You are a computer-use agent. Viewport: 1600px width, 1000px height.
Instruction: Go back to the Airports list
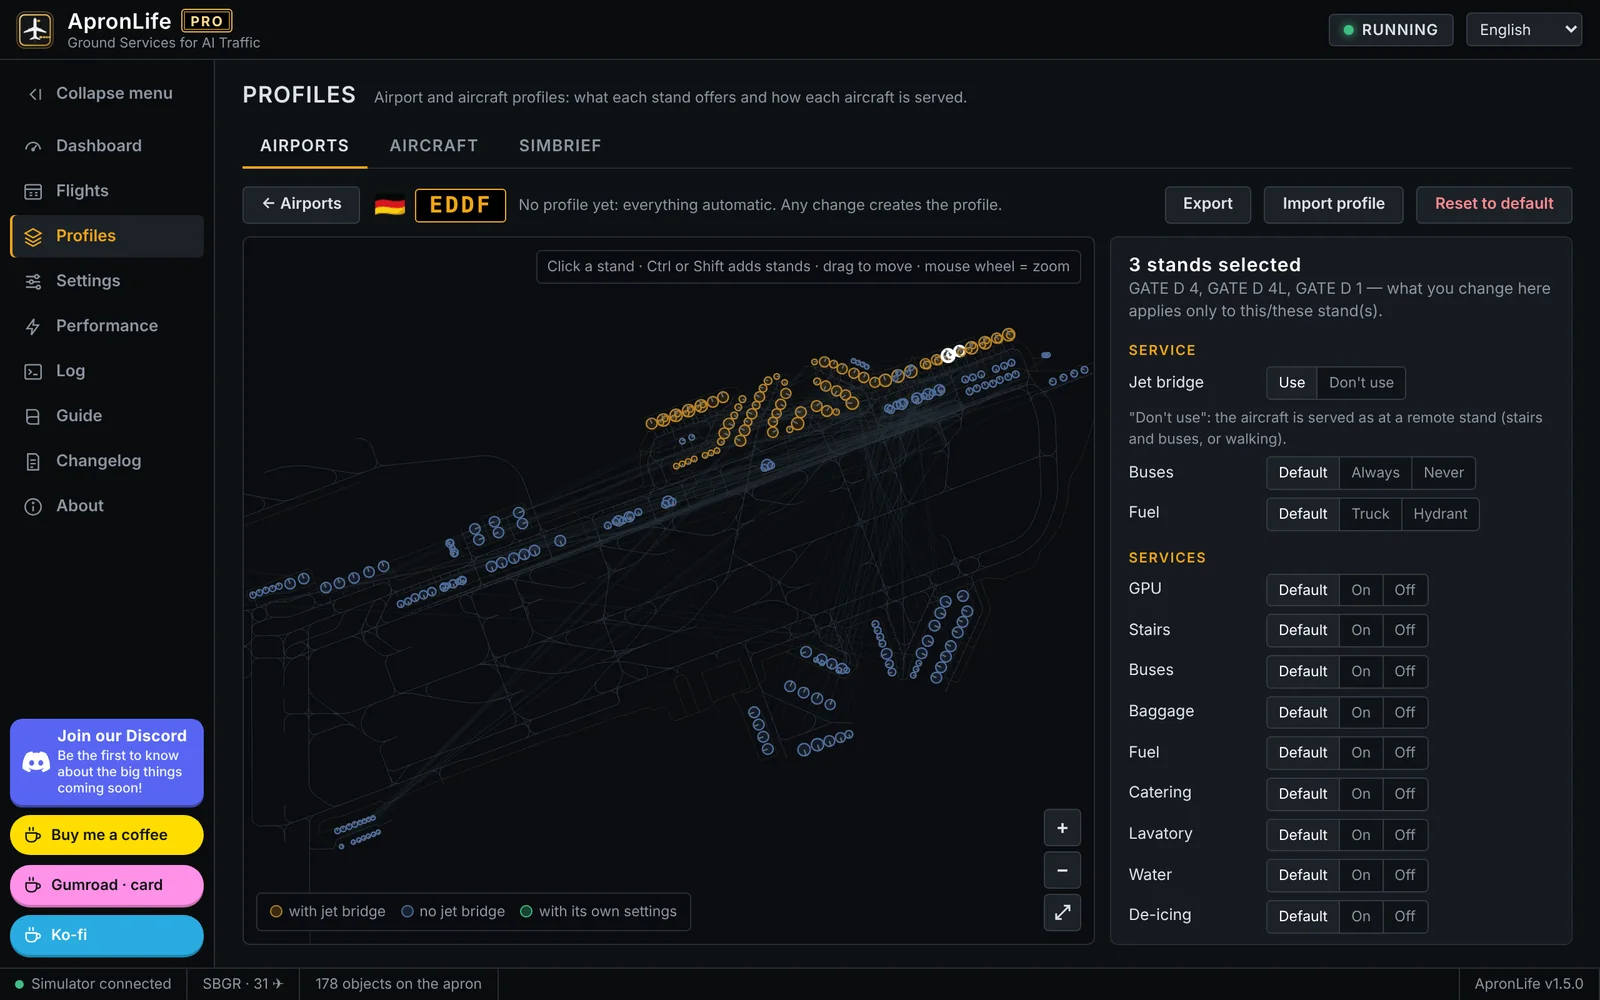(301, 204)
